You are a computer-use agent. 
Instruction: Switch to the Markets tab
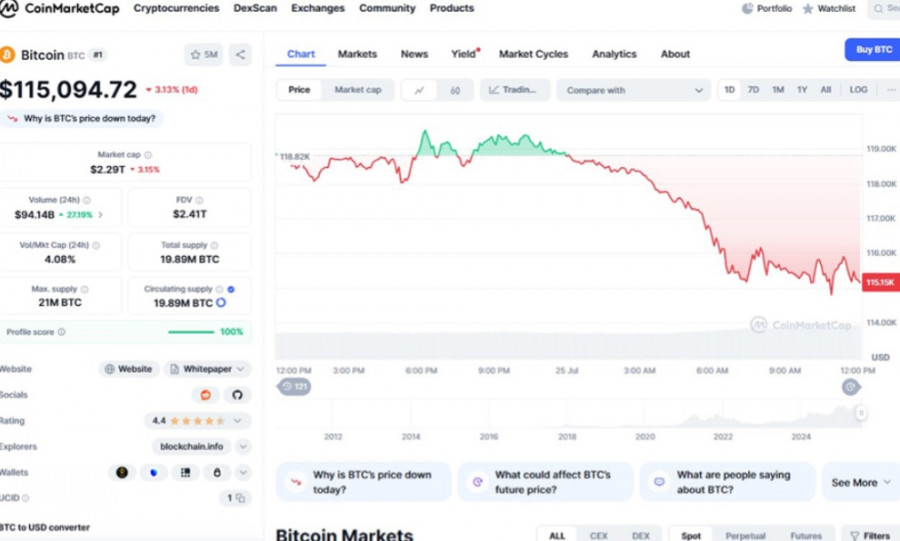357,54
